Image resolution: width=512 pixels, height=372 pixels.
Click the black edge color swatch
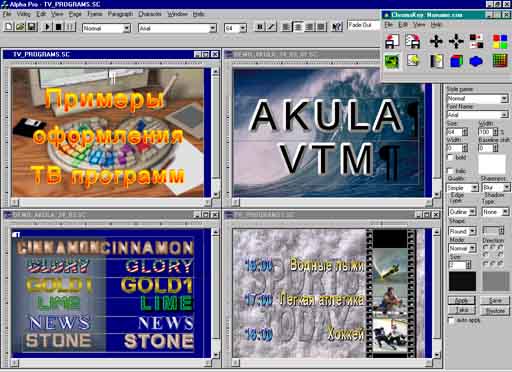pos(462,281)
